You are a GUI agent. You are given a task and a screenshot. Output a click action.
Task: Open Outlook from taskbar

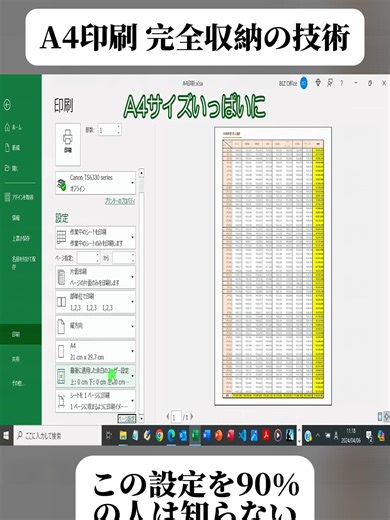coord(183,435)
